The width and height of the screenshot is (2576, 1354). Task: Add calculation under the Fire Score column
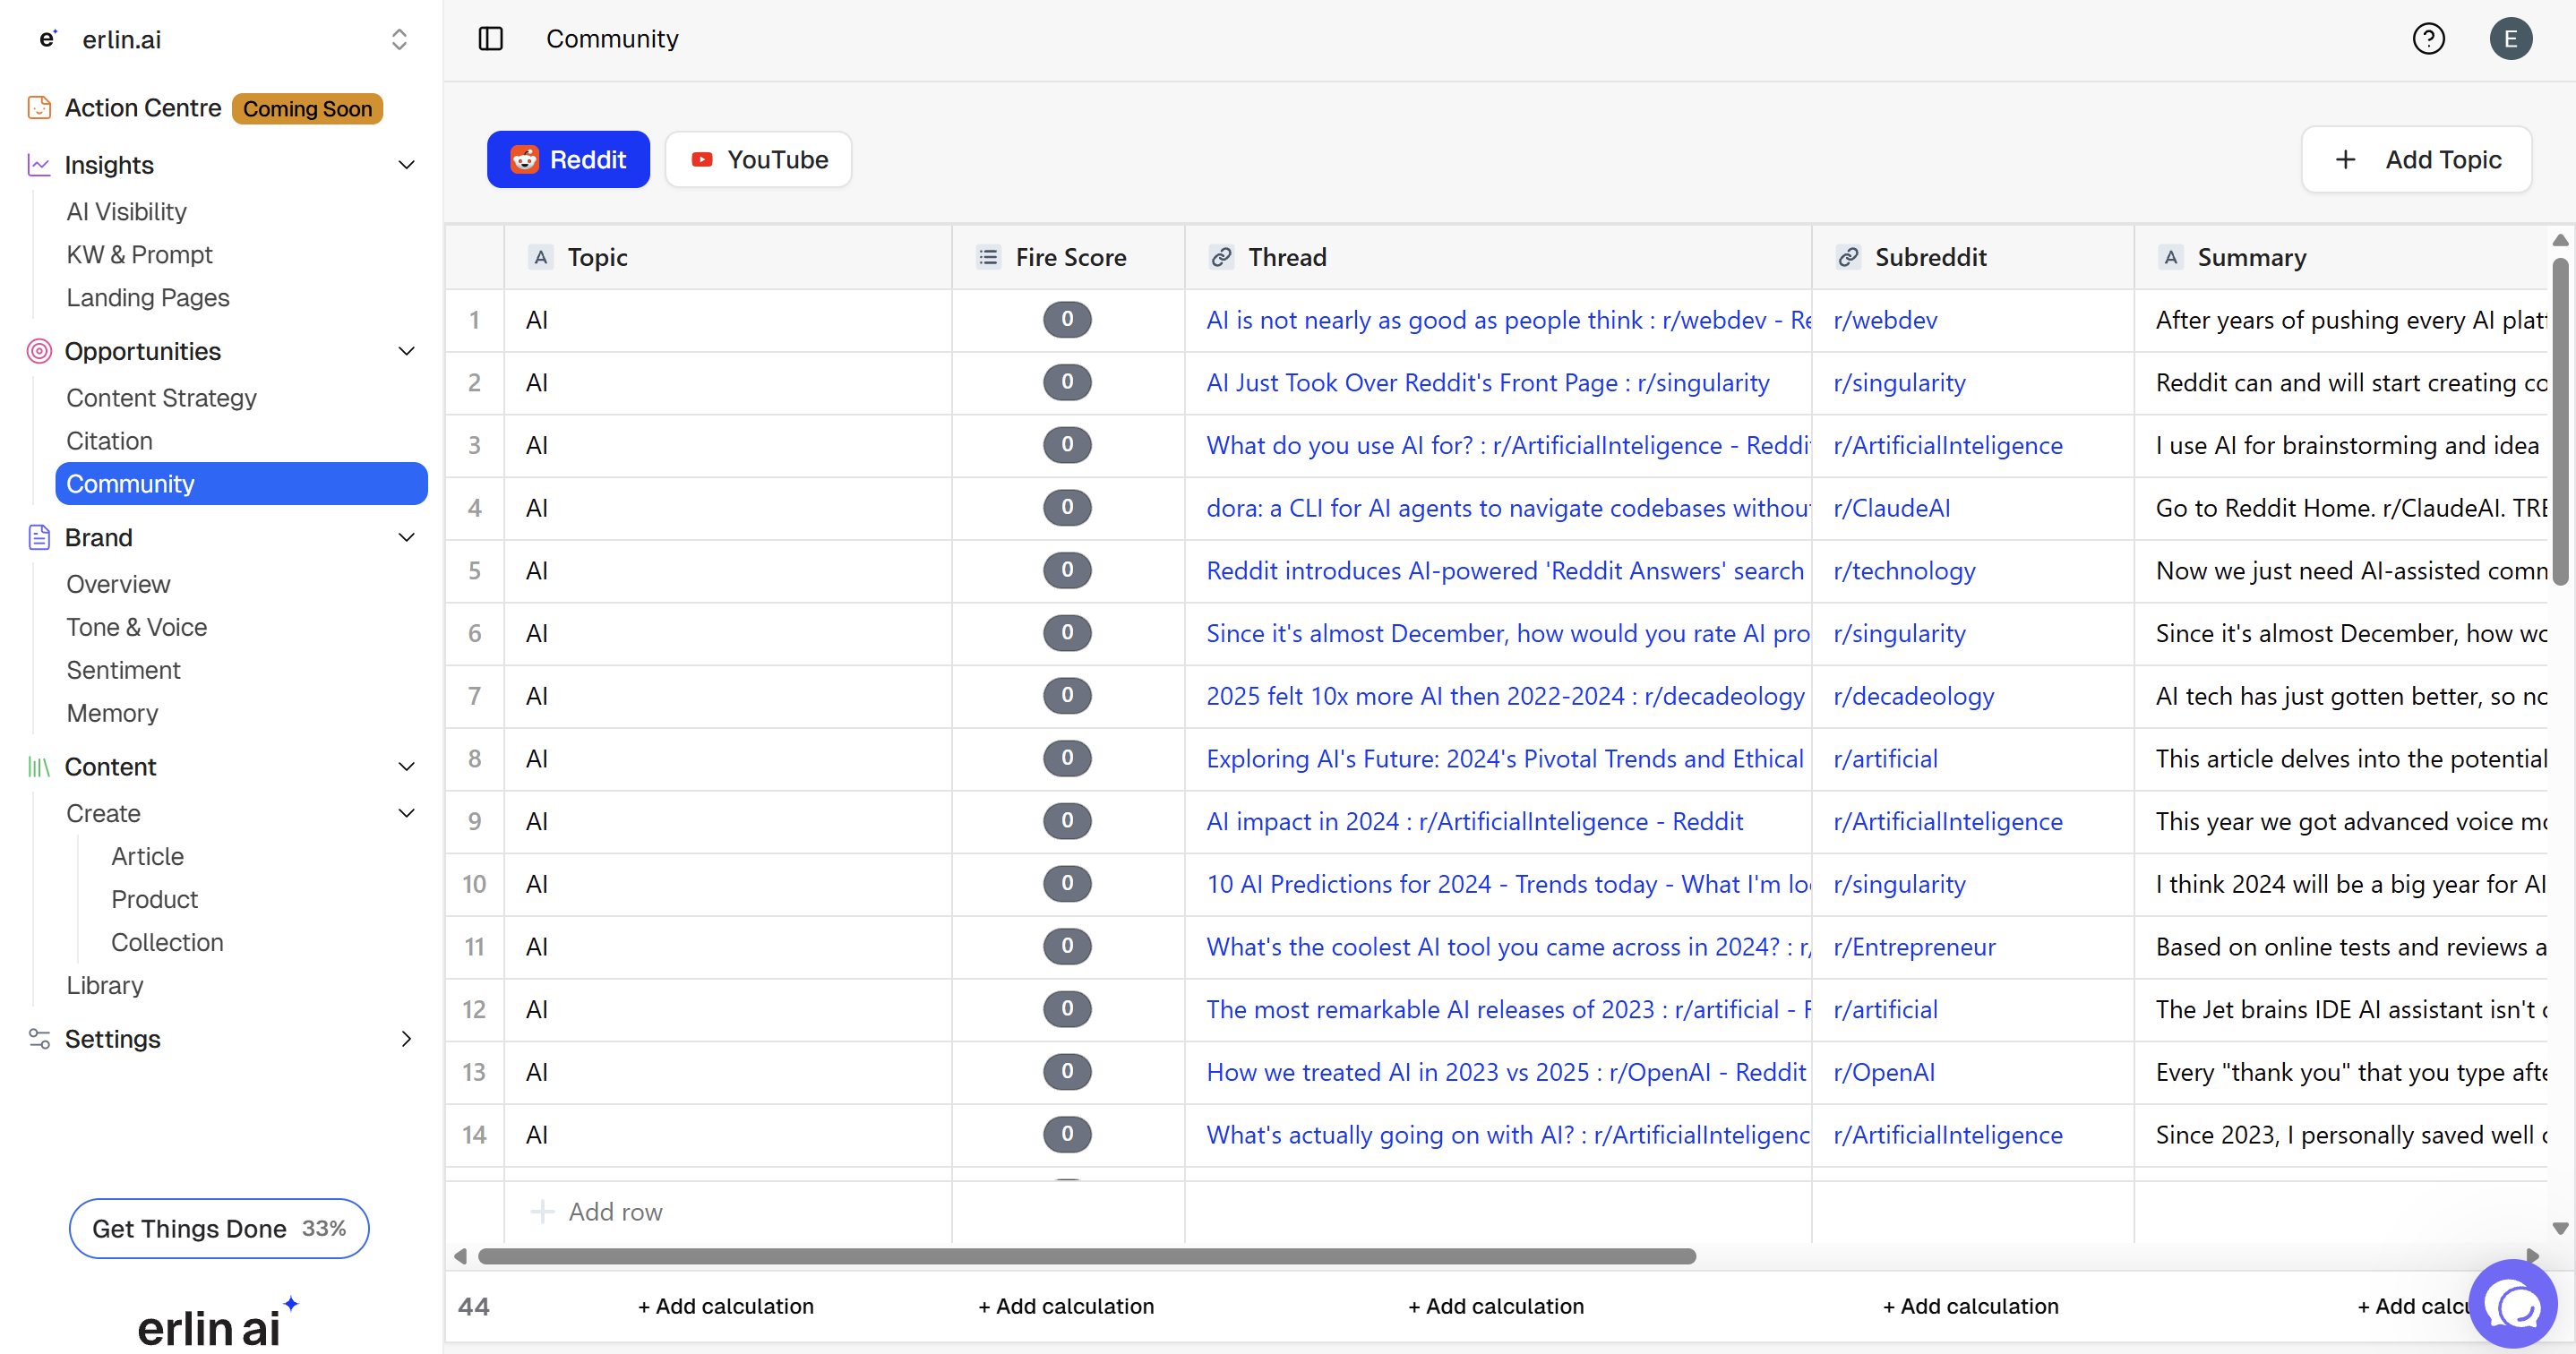click(1066, 1307)
